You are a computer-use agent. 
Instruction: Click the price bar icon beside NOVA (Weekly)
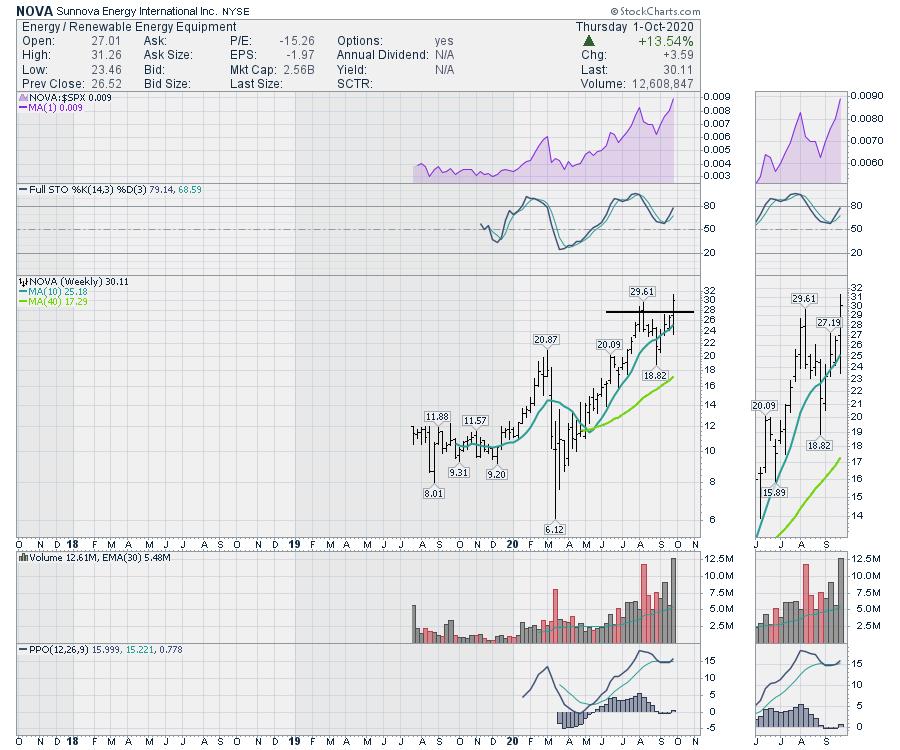22,282
